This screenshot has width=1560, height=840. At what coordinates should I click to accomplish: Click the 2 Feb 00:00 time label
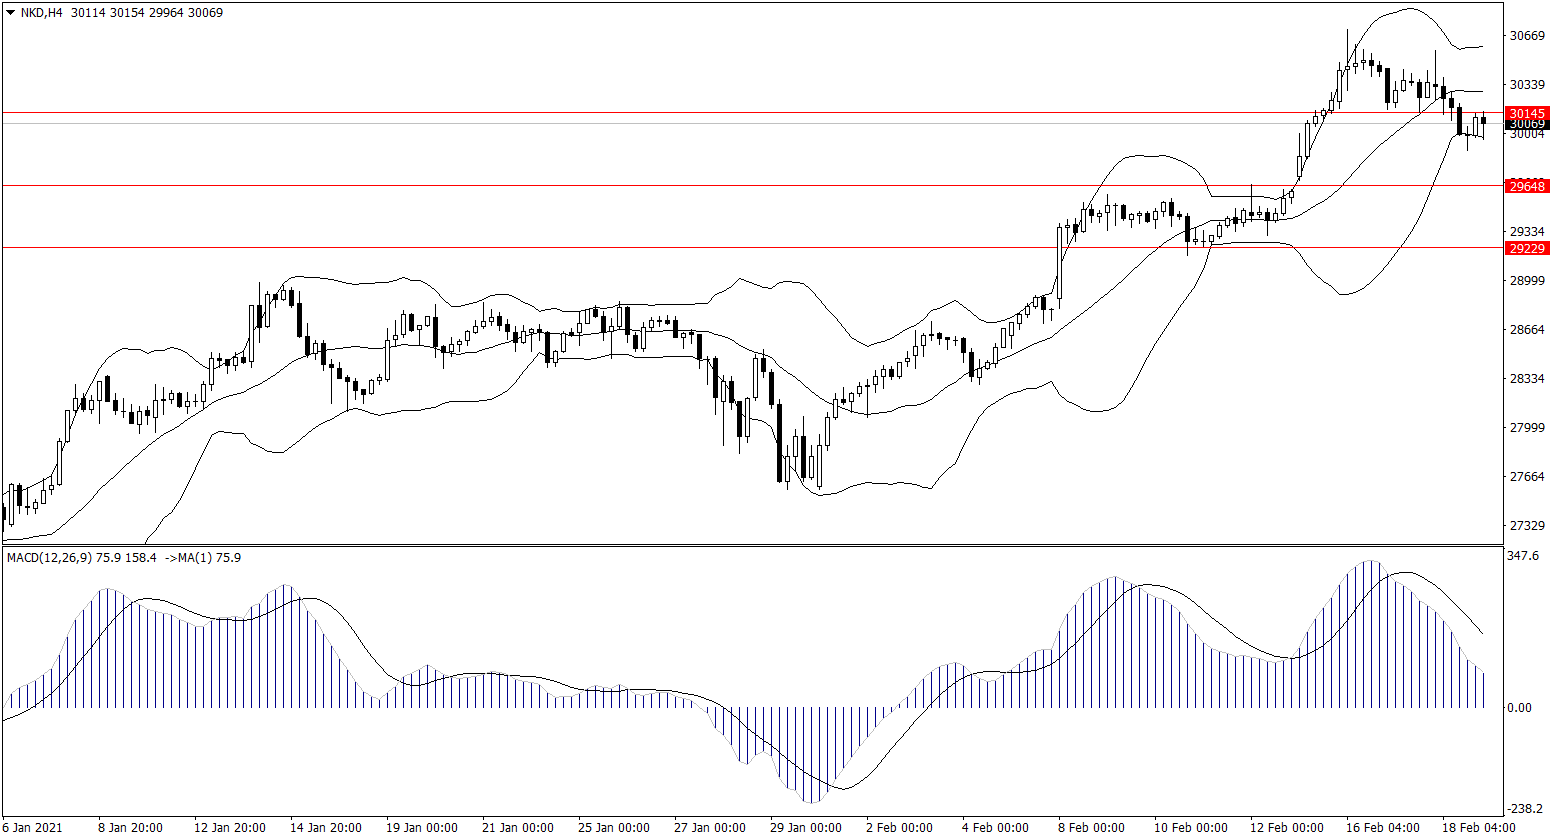[x=900, y=828]
